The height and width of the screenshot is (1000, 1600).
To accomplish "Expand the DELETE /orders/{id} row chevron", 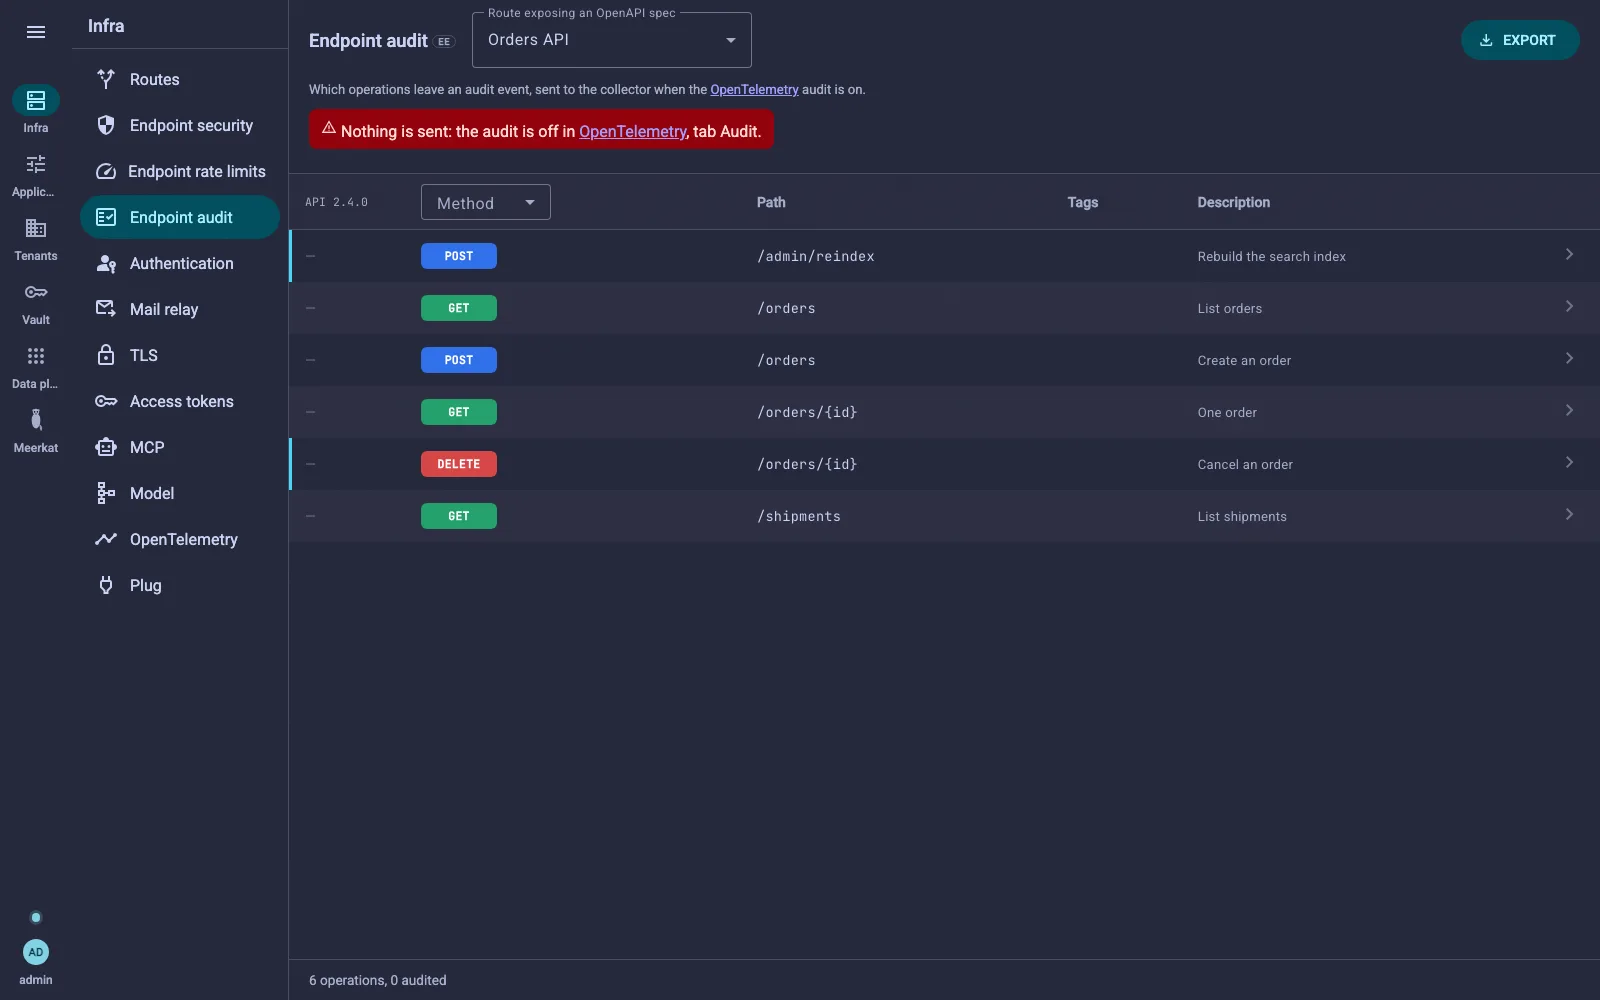I will [1569, 463].
